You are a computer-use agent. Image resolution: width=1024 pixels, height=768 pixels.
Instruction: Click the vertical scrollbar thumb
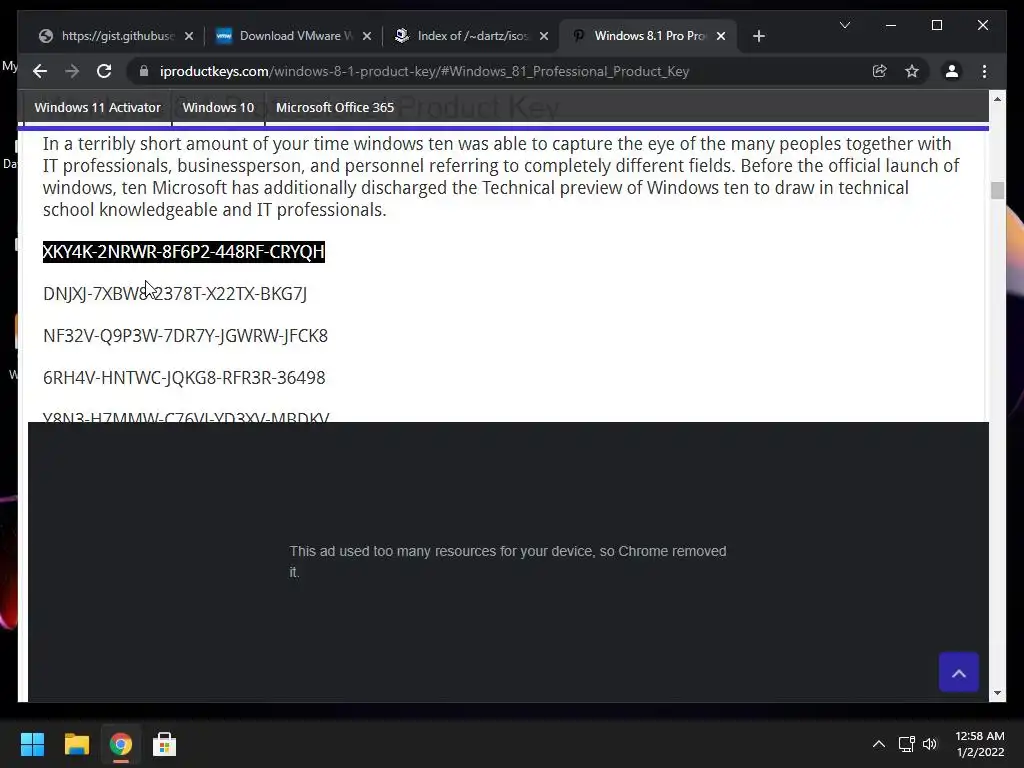click(x=997, y=190)
